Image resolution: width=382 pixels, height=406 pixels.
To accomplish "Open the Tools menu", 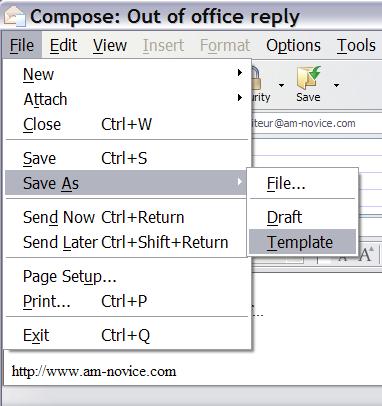I will [x=356, y=45].
